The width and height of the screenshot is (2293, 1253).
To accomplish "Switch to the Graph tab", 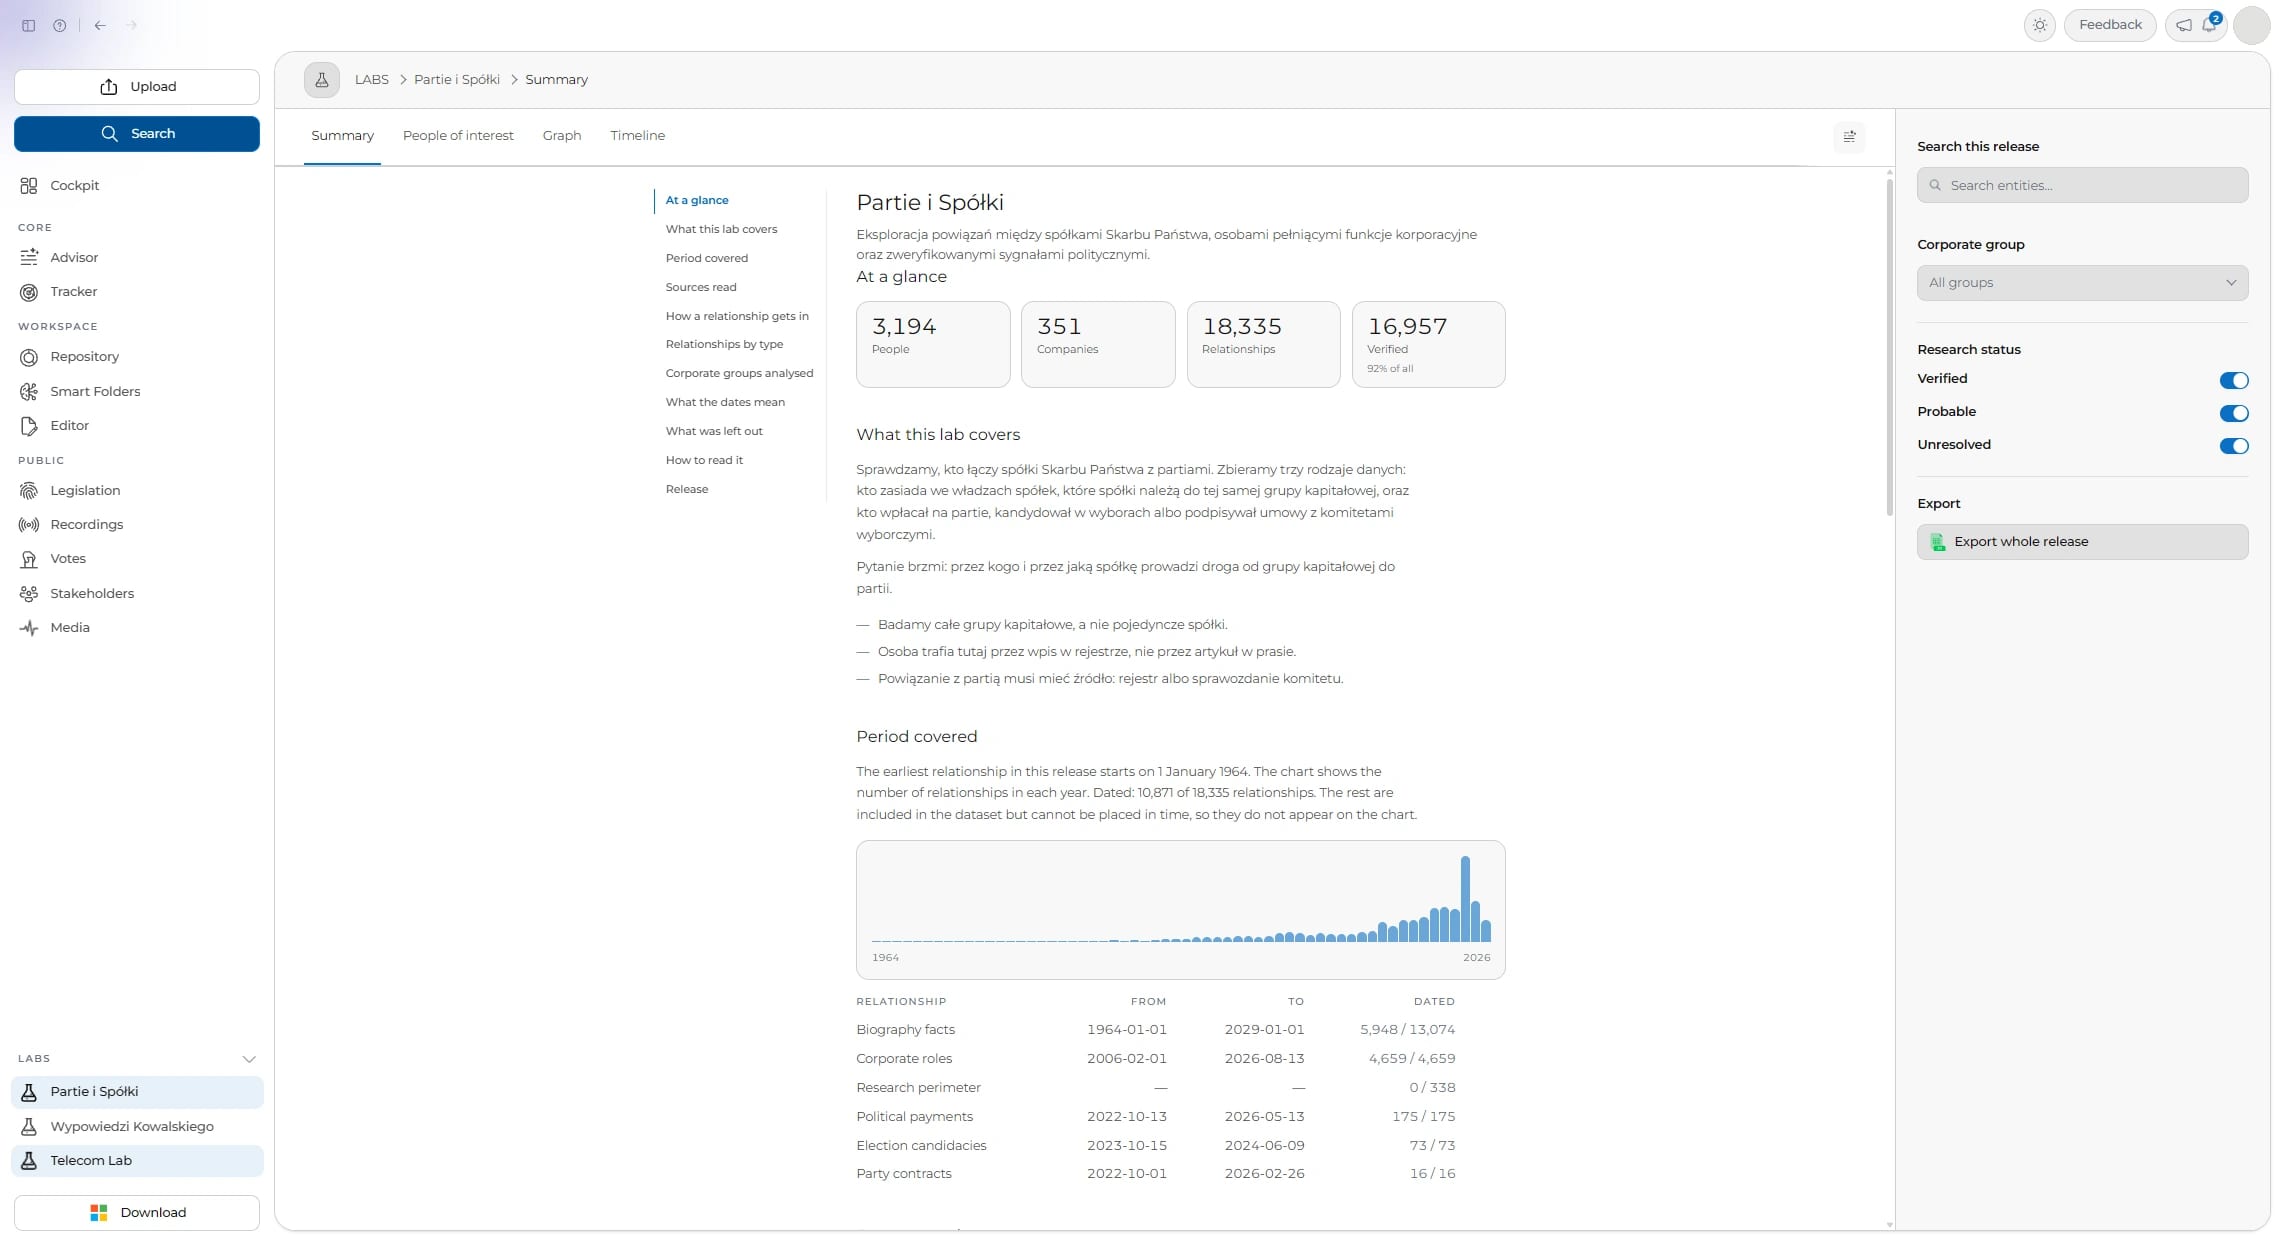I will 562,136.
